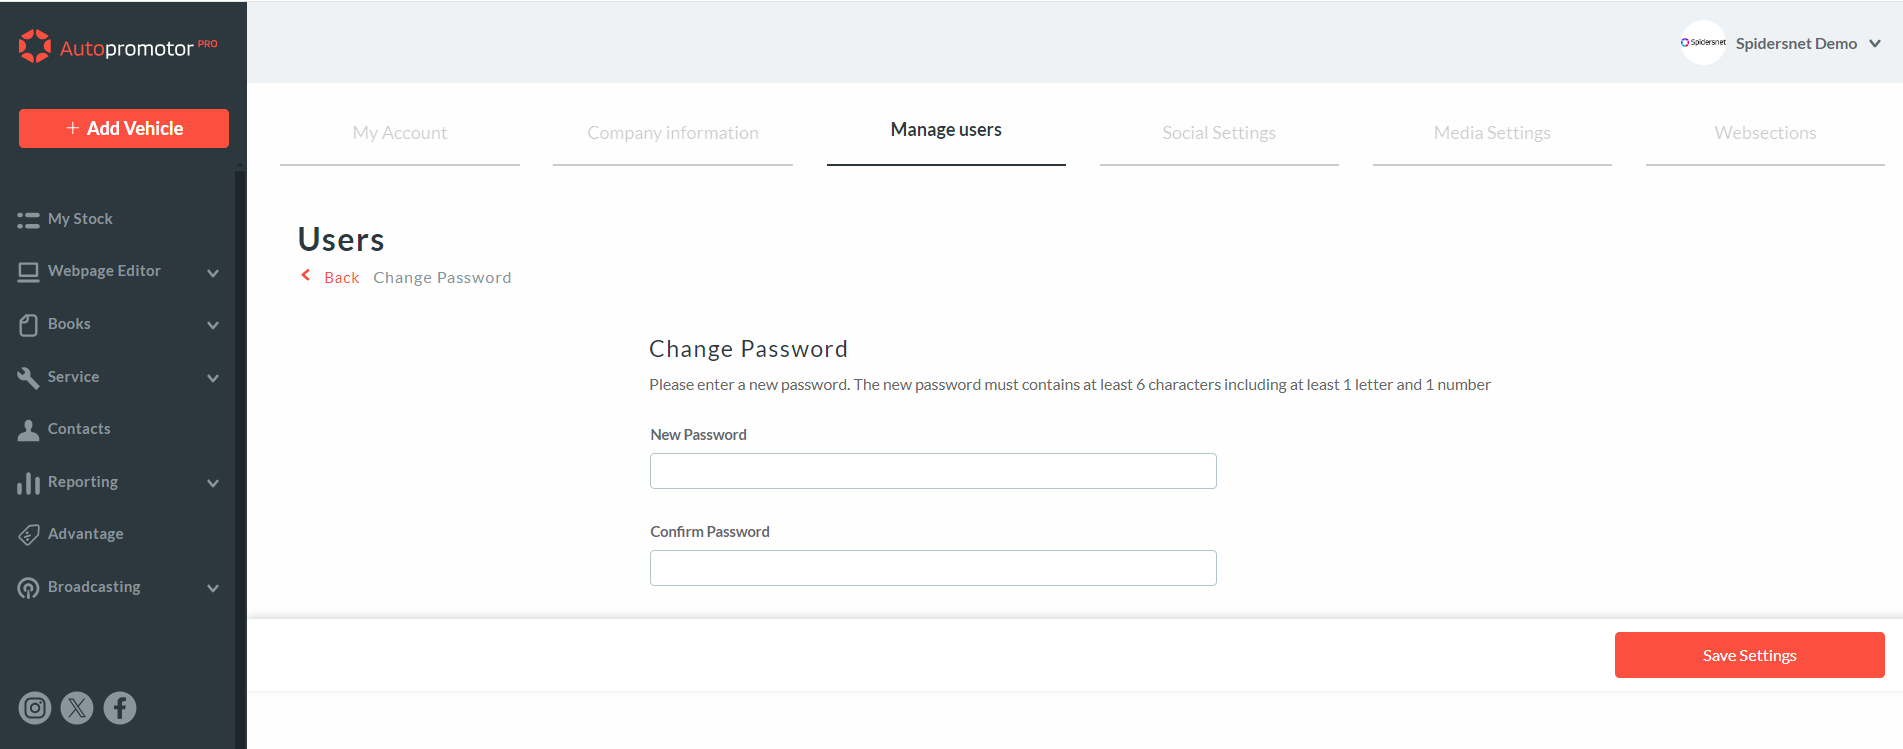Click the Add Vehicle button
The width and height of the screenshot is (1903, 749).
point(124,128)
